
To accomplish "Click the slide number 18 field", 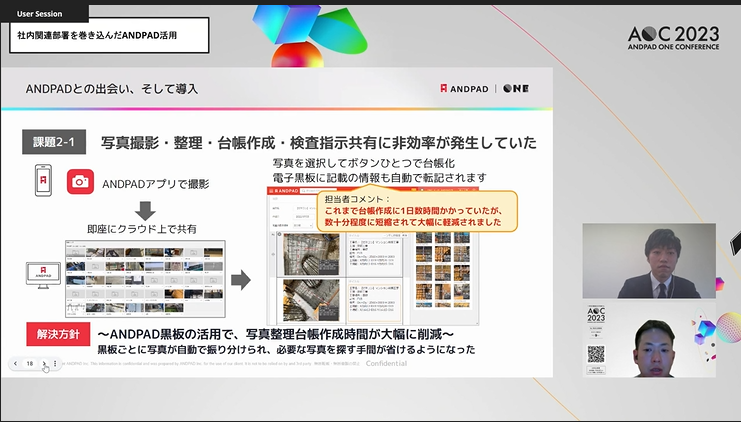I will [x=30, y=363].
